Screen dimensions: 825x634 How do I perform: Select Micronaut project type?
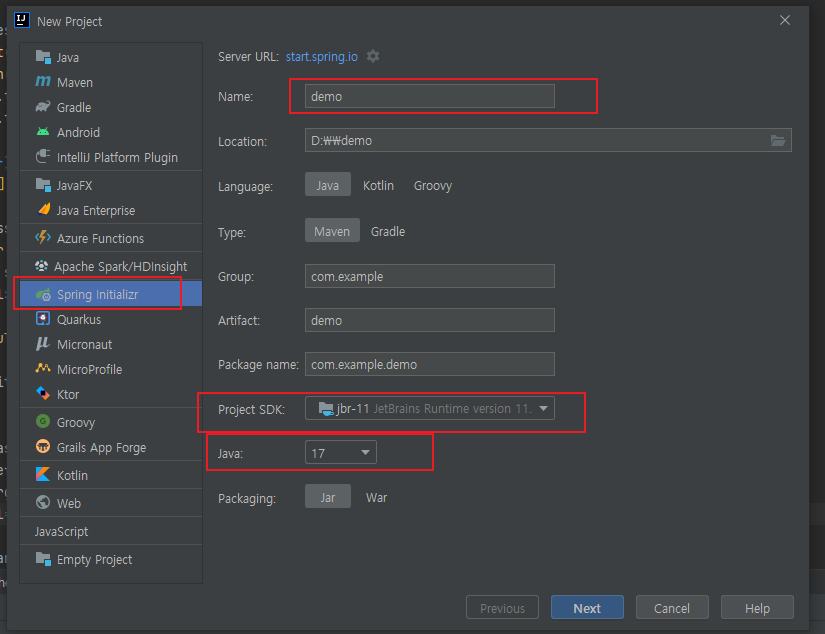(x=110, y=344)
